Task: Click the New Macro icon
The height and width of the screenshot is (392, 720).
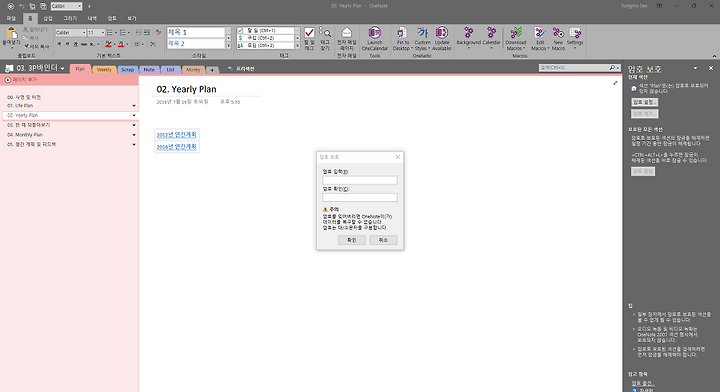Action: tap(558, 33)
